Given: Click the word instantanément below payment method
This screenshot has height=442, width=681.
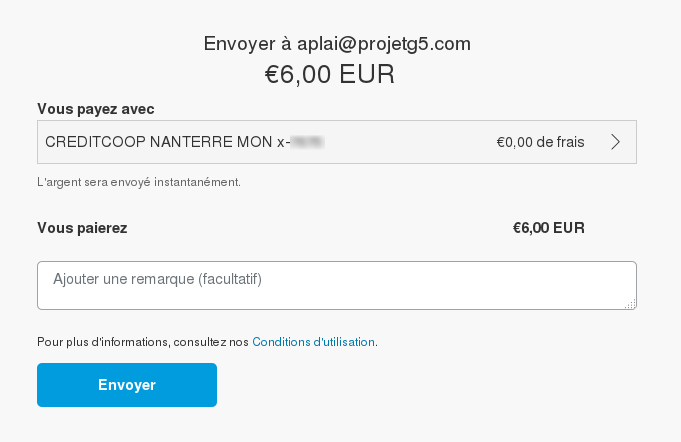Looking at the screenshot, I should pos(204,182).
